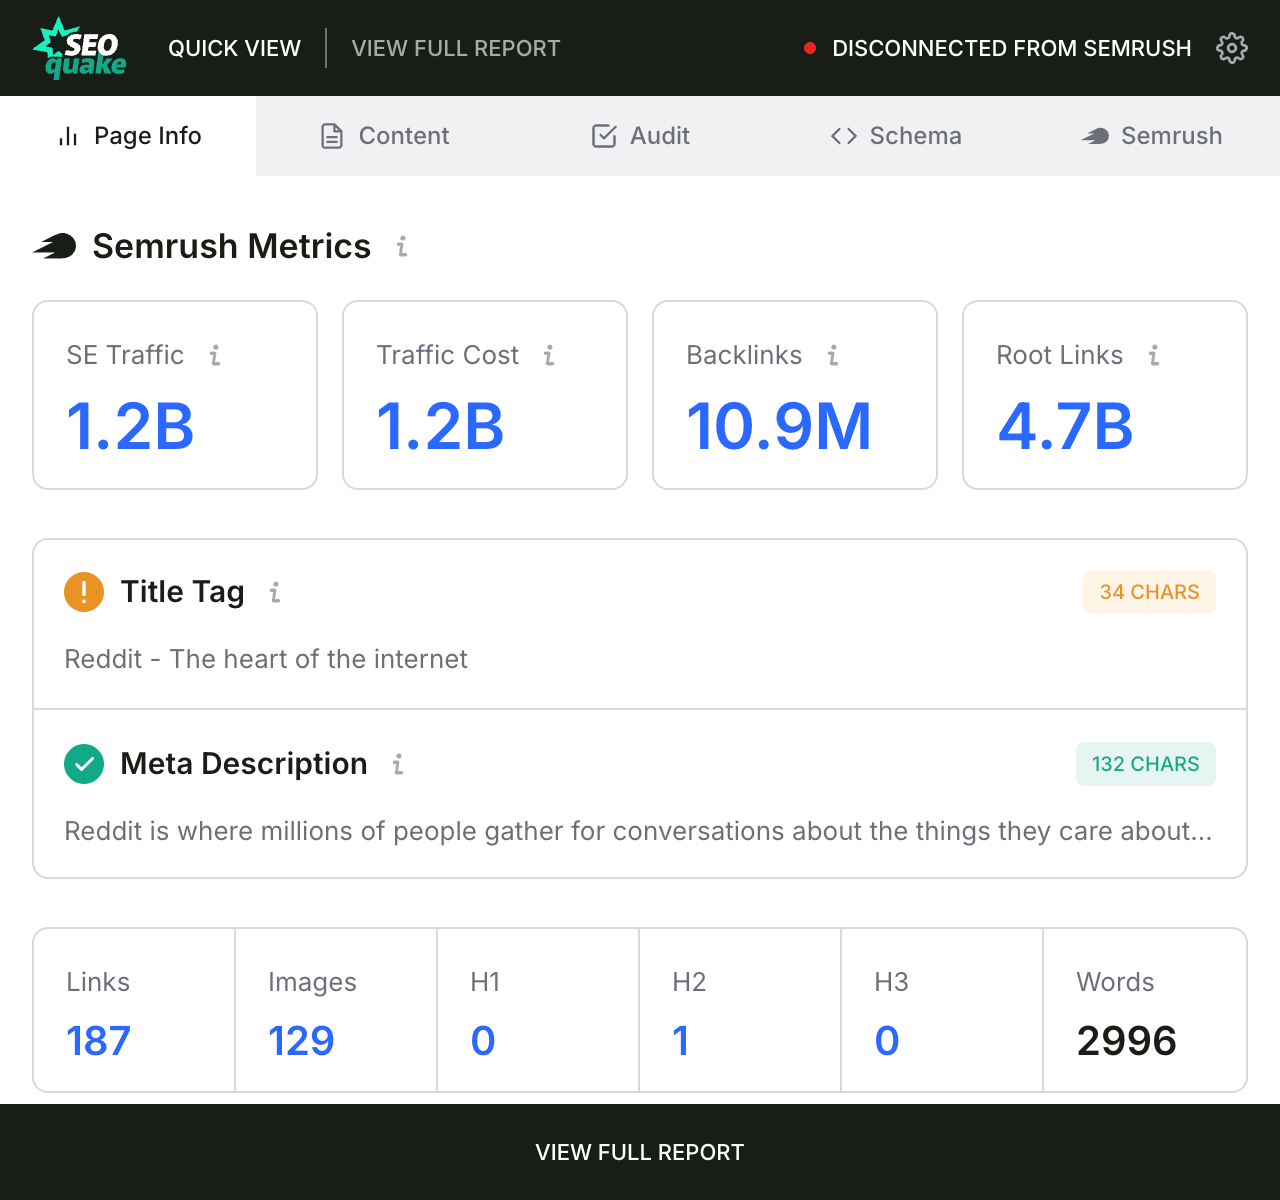Click Root Links value 4.7B
The width and height of the screenshot is (1280, 1200).
[1065, 426]
